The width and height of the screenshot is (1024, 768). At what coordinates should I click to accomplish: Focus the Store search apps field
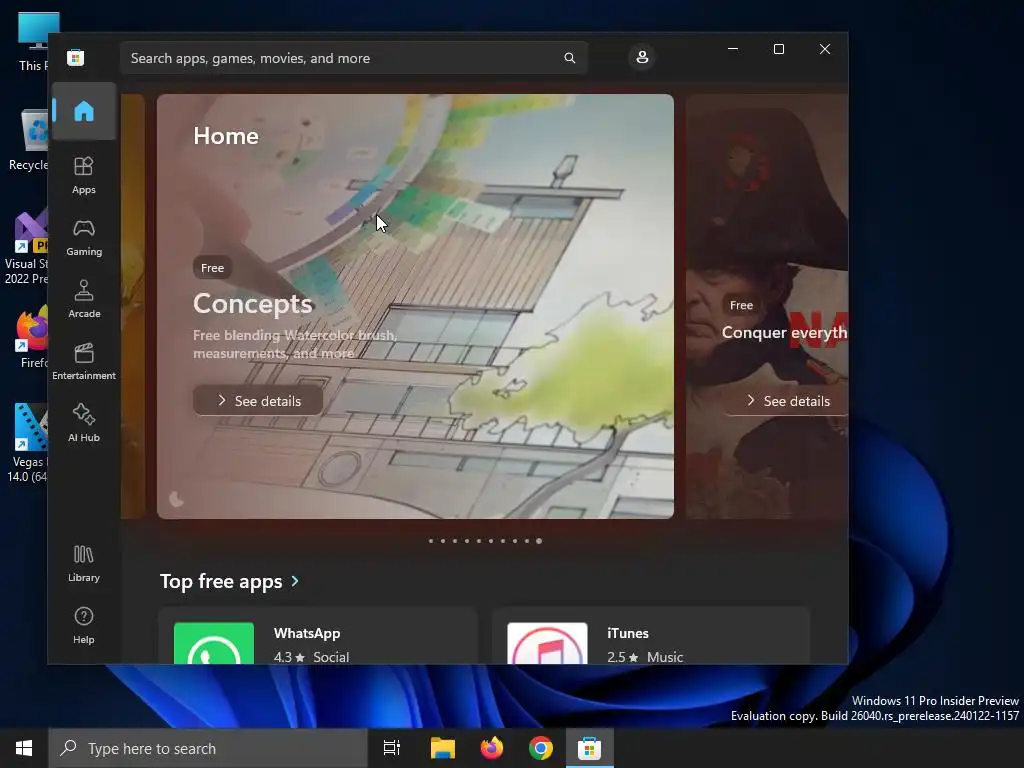coord(354,58)
